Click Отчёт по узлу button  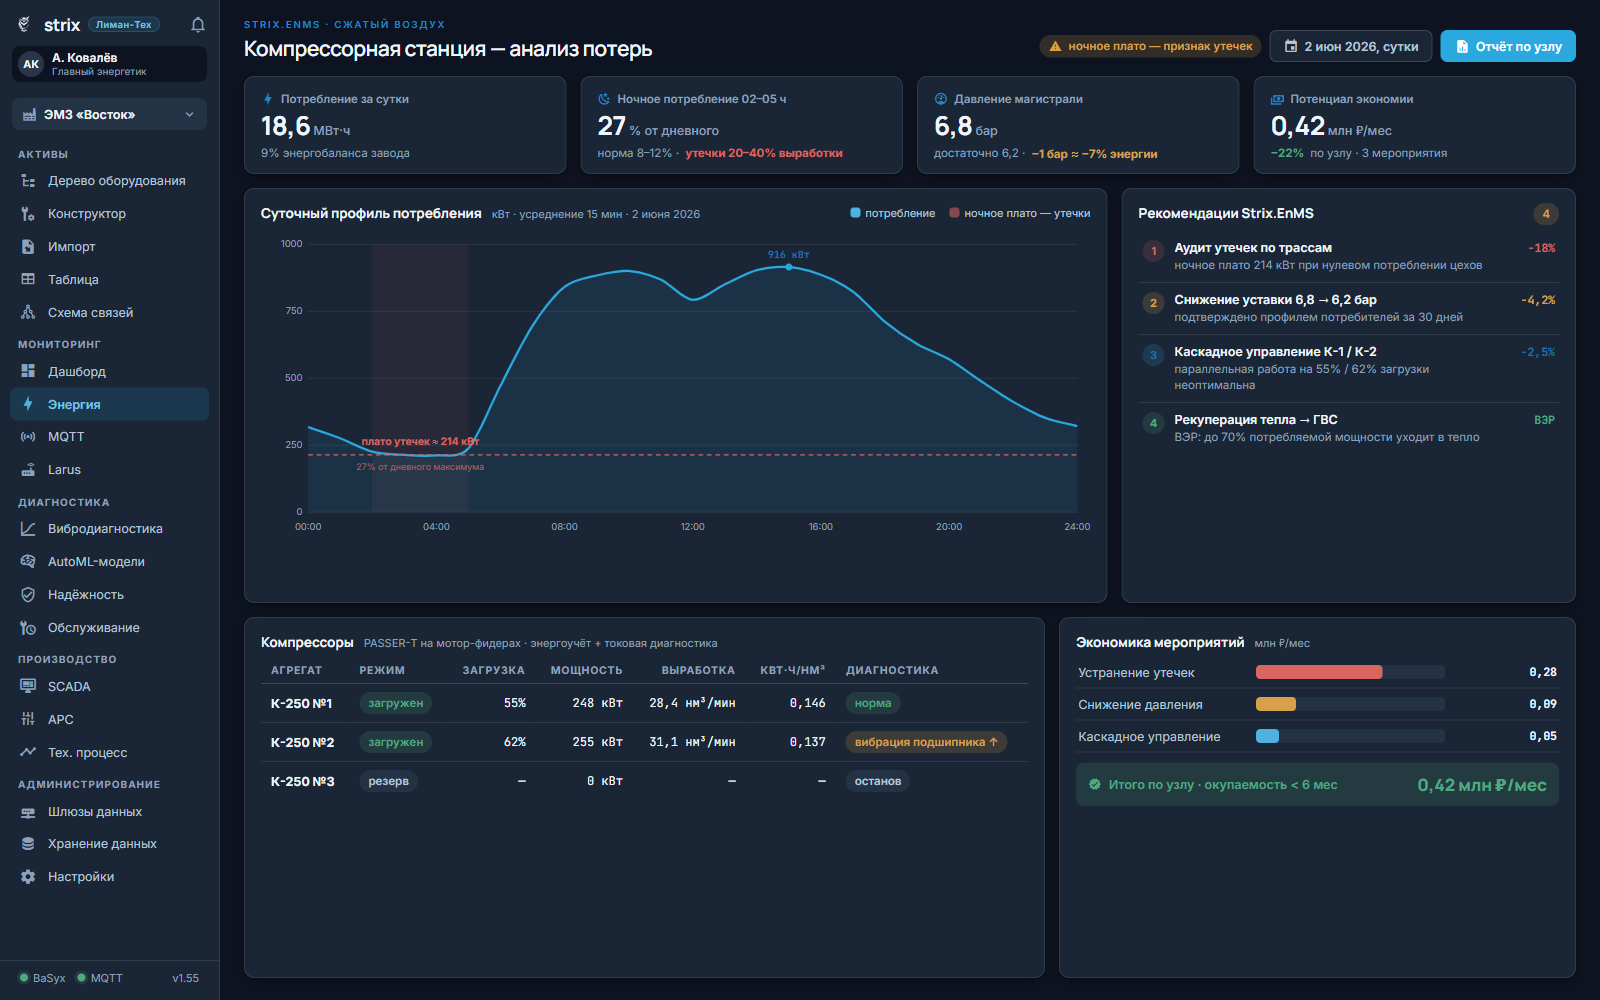coord(1508,46)
